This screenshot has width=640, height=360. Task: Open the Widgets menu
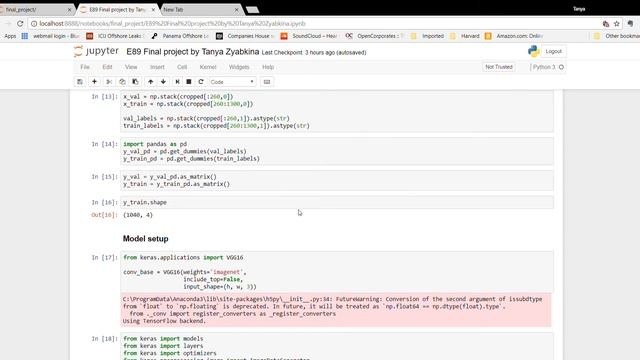coord(239,67)
